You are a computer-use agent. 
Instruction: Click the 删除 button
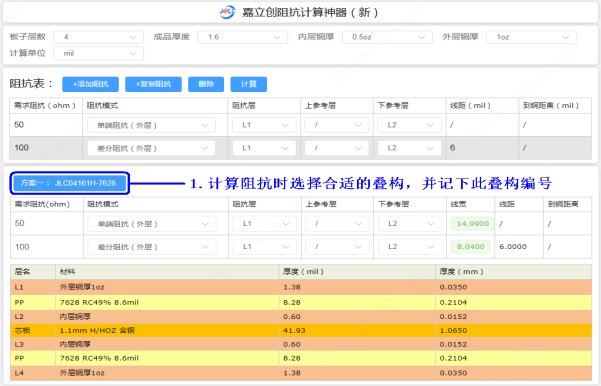[x=206, y=84]
